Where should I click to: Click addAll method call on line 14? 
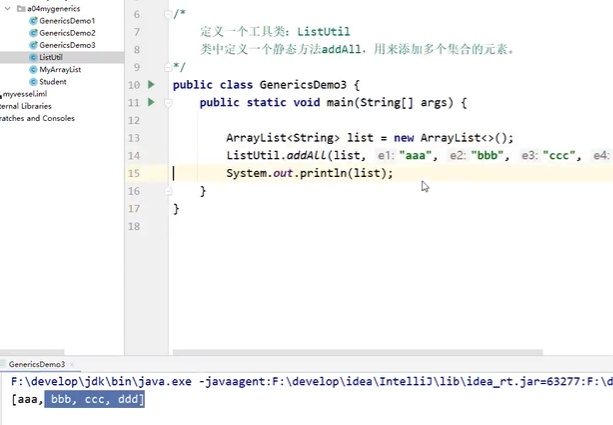click(x=306, y=156)
